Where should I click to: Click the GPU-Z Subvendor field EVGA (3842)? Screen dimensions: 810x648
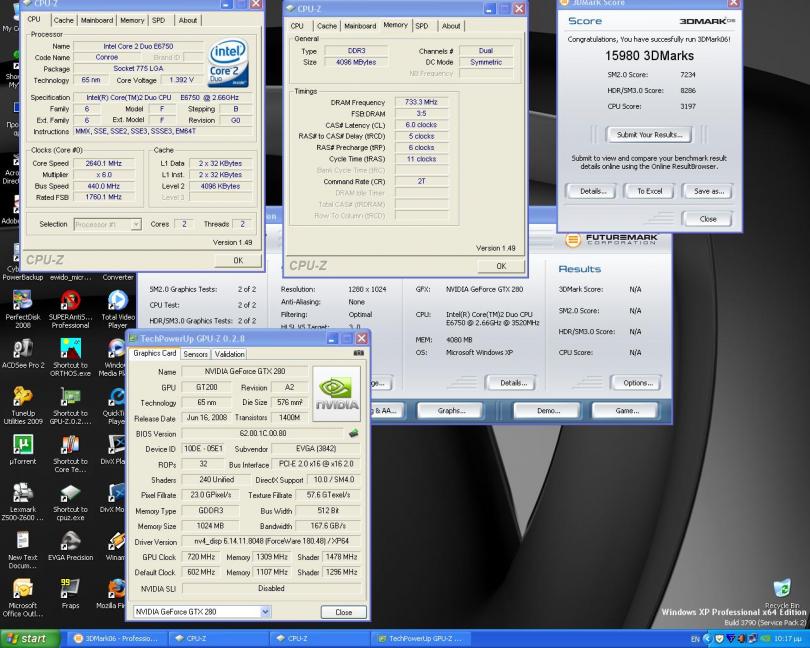316,449
